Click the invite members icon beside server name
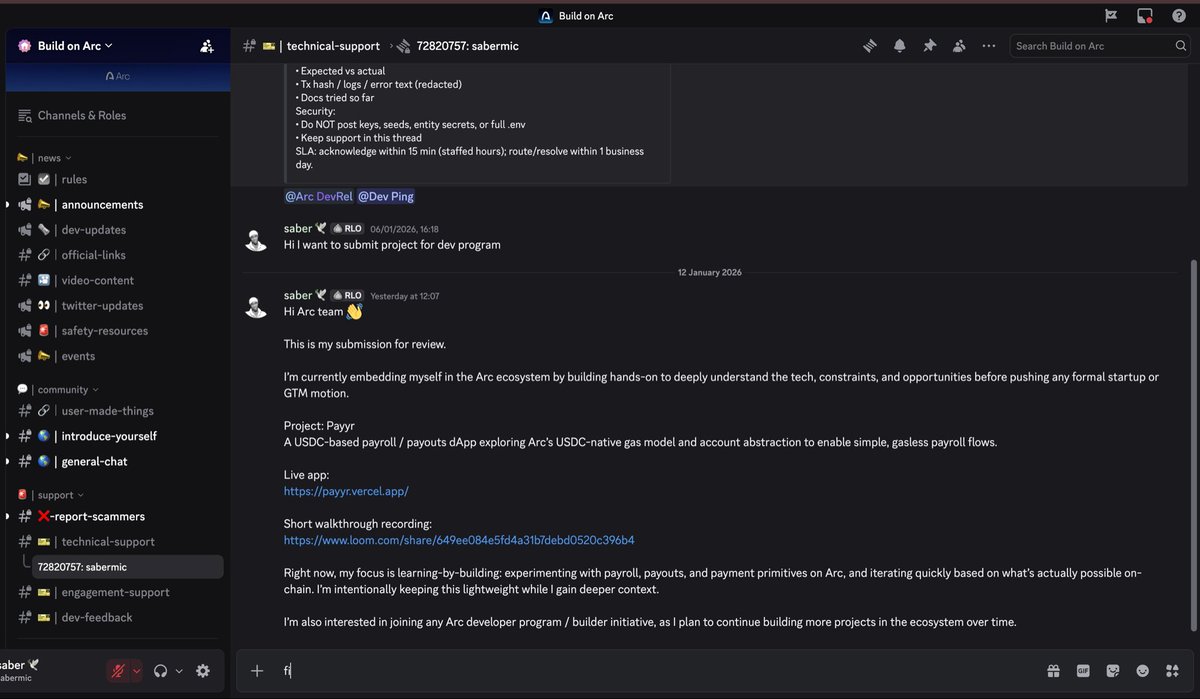The width and height of the screenshot is (1200, 699). [207, 46]
